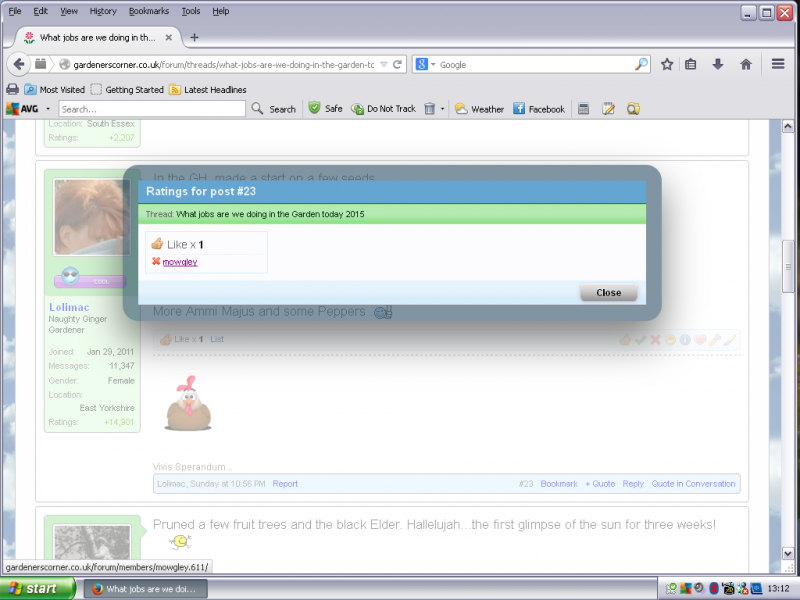Open the Bookmarks menu

click(x=149, y=11)
